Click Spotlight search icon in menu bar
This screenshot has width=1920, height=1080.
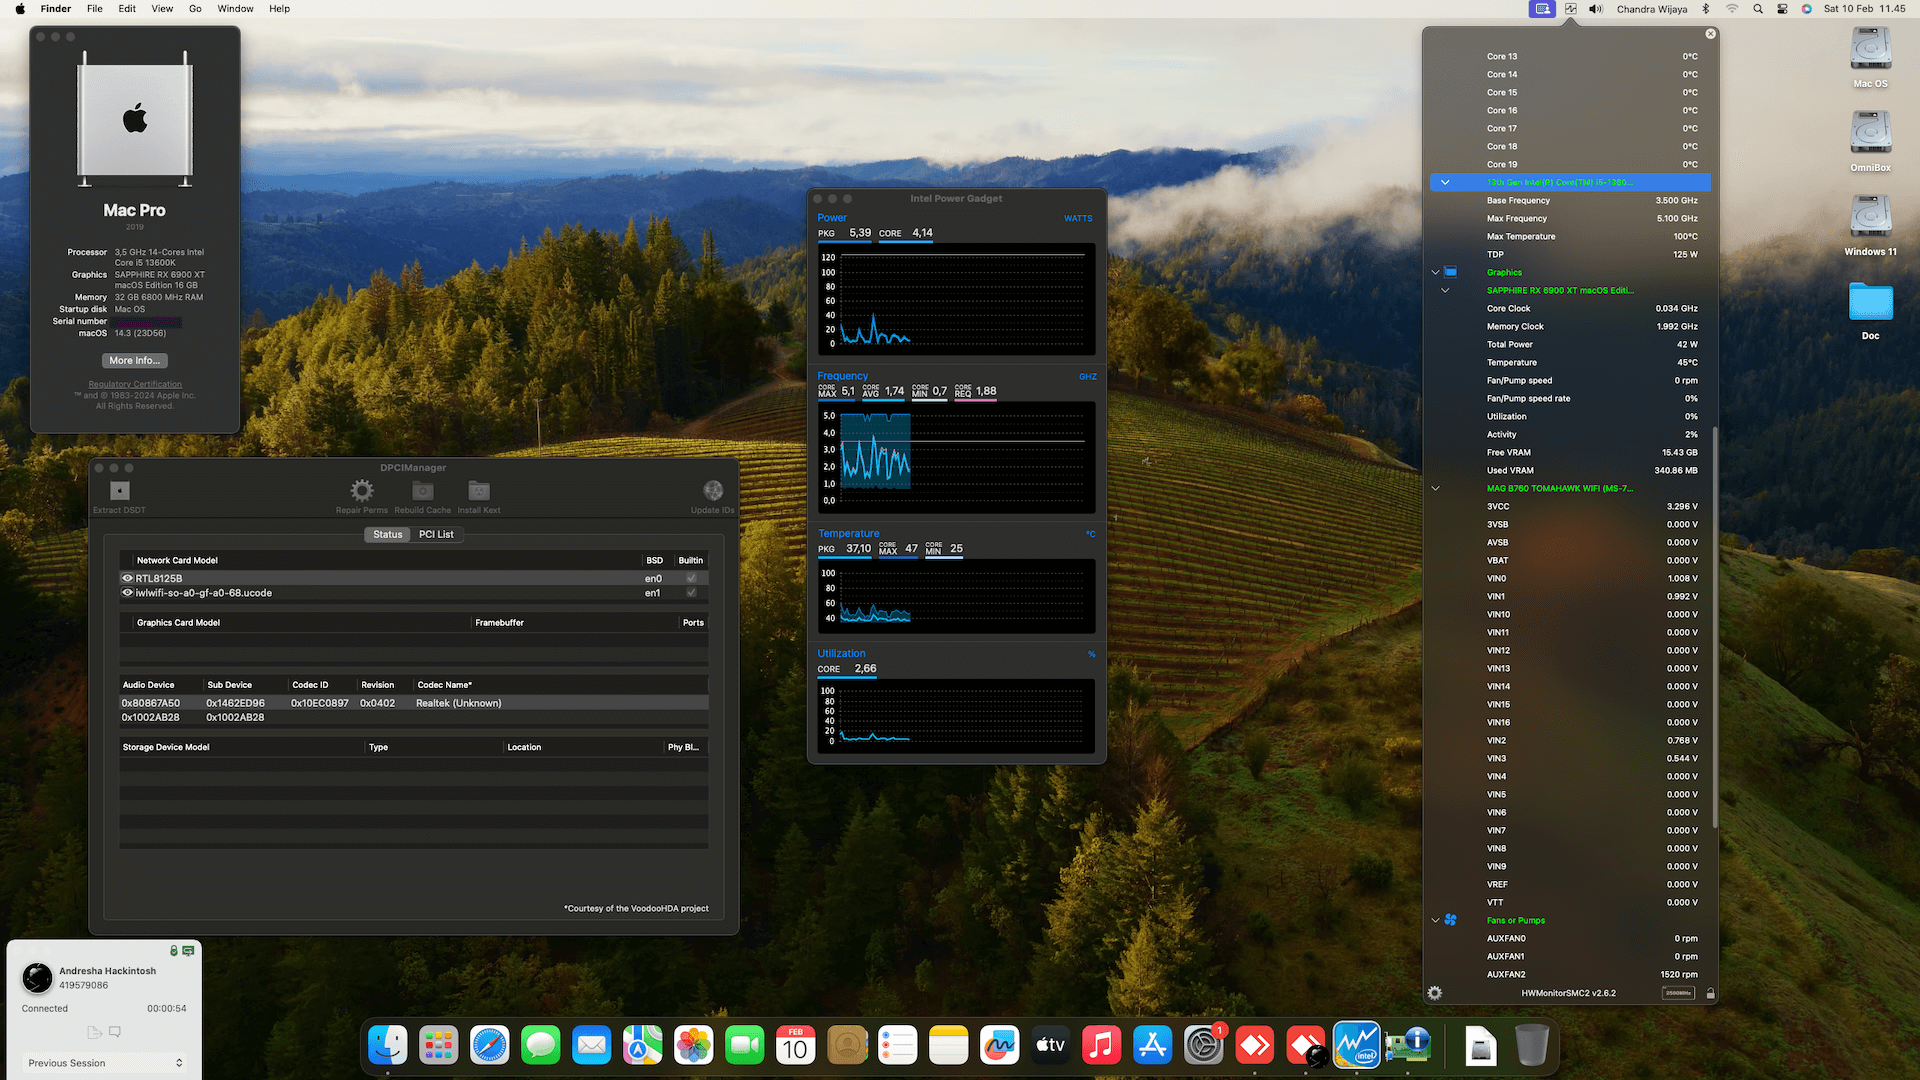(1758, 9)
